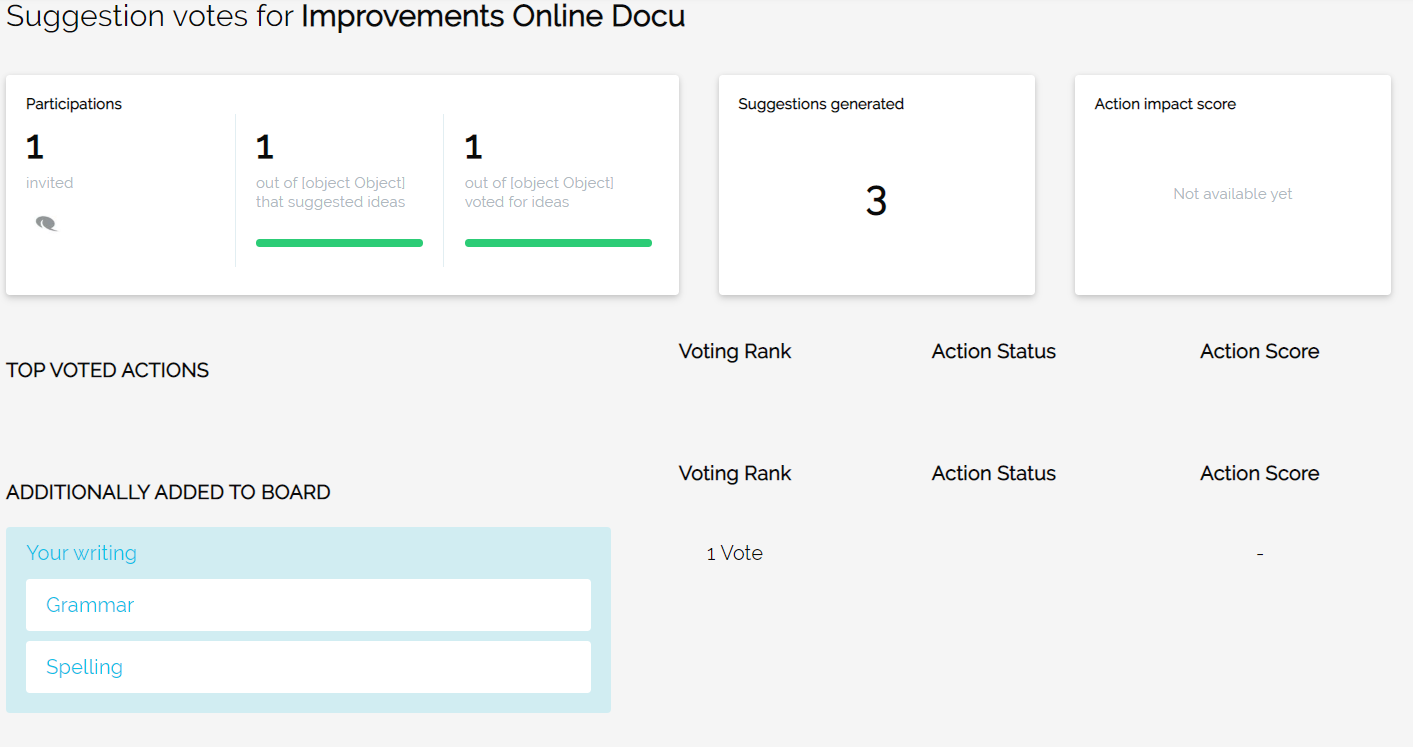This screenshot has width=1413, height=747.
Task: Open the Your writing suggestion title
Action: 81,553
